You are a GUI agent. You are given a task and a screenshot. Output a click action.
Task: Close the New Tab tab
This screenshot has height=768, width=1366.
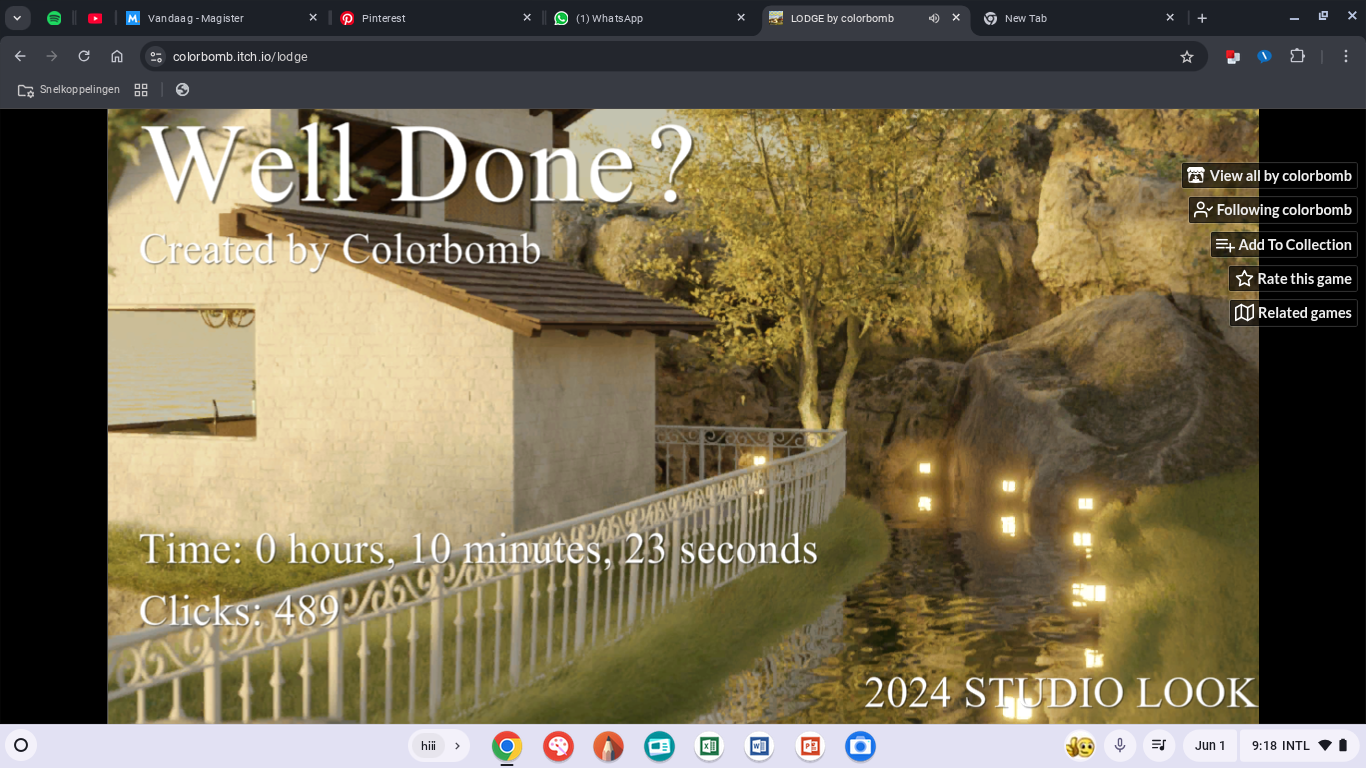point(1170,18)
